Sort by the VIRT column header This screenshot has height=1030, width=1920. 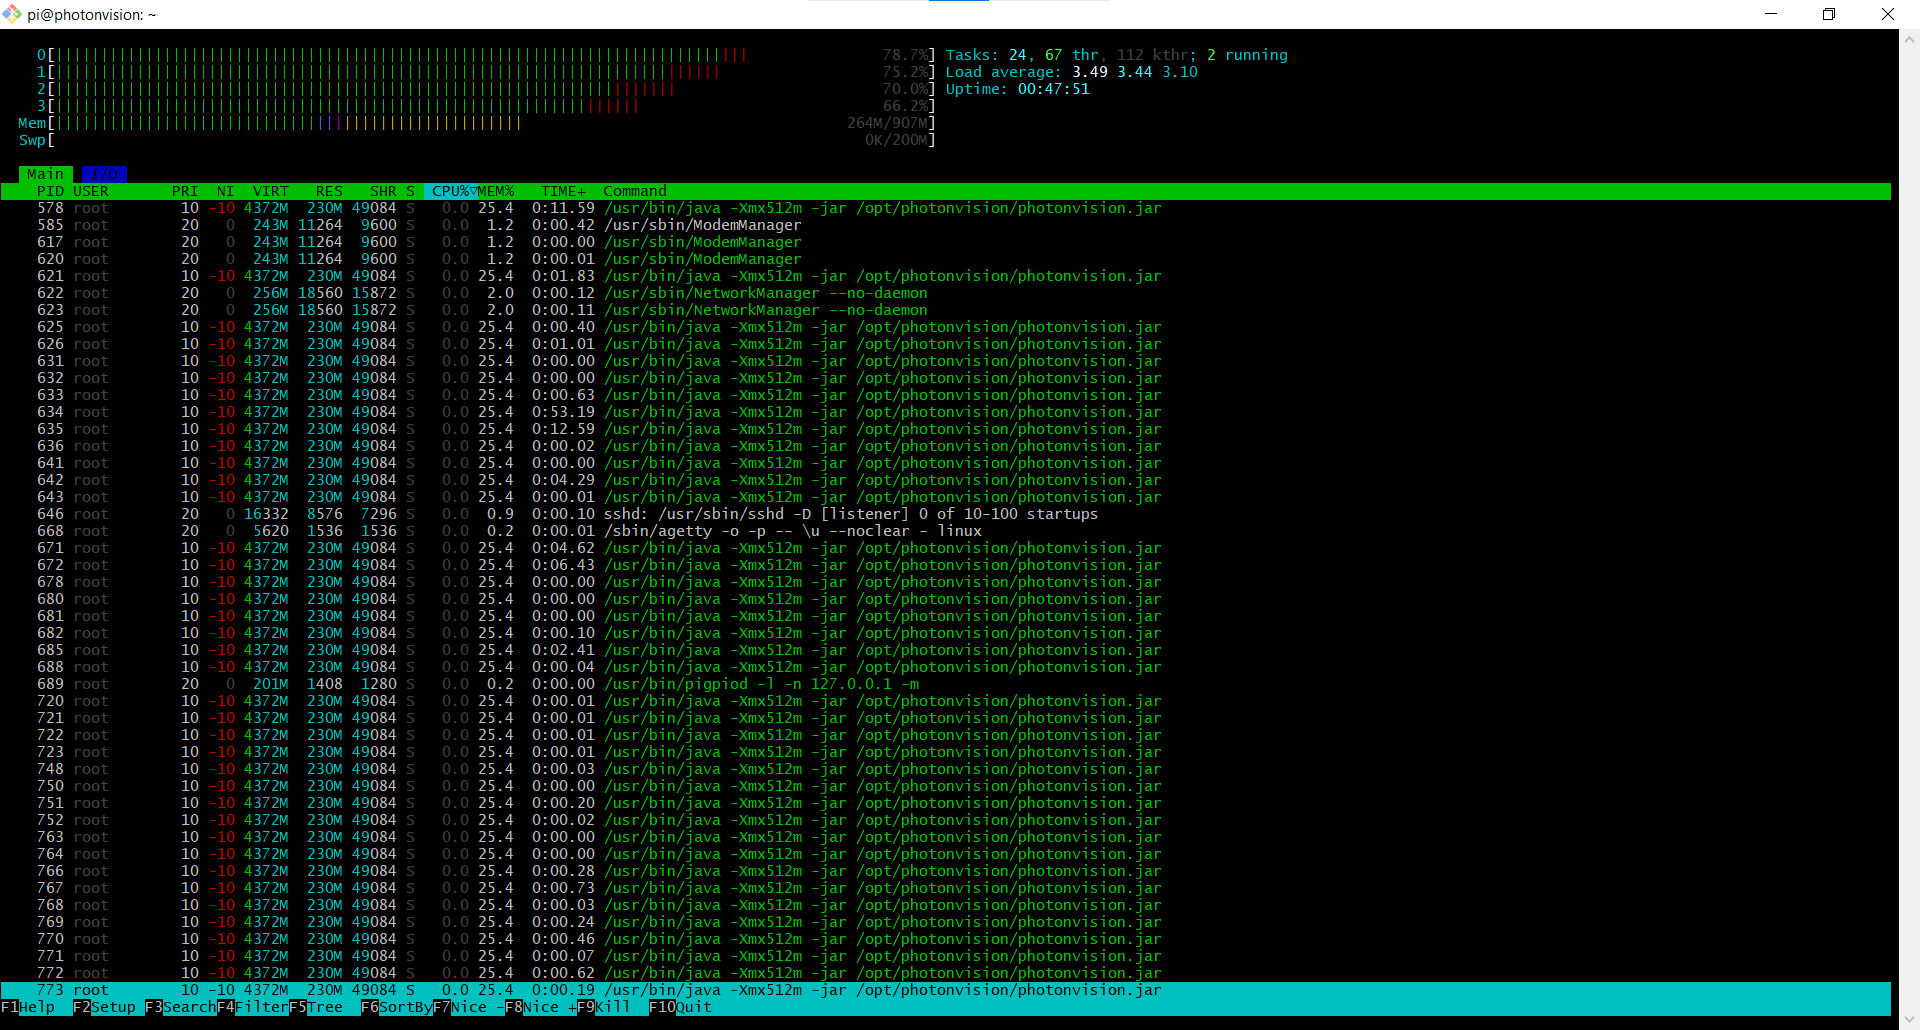270,191
